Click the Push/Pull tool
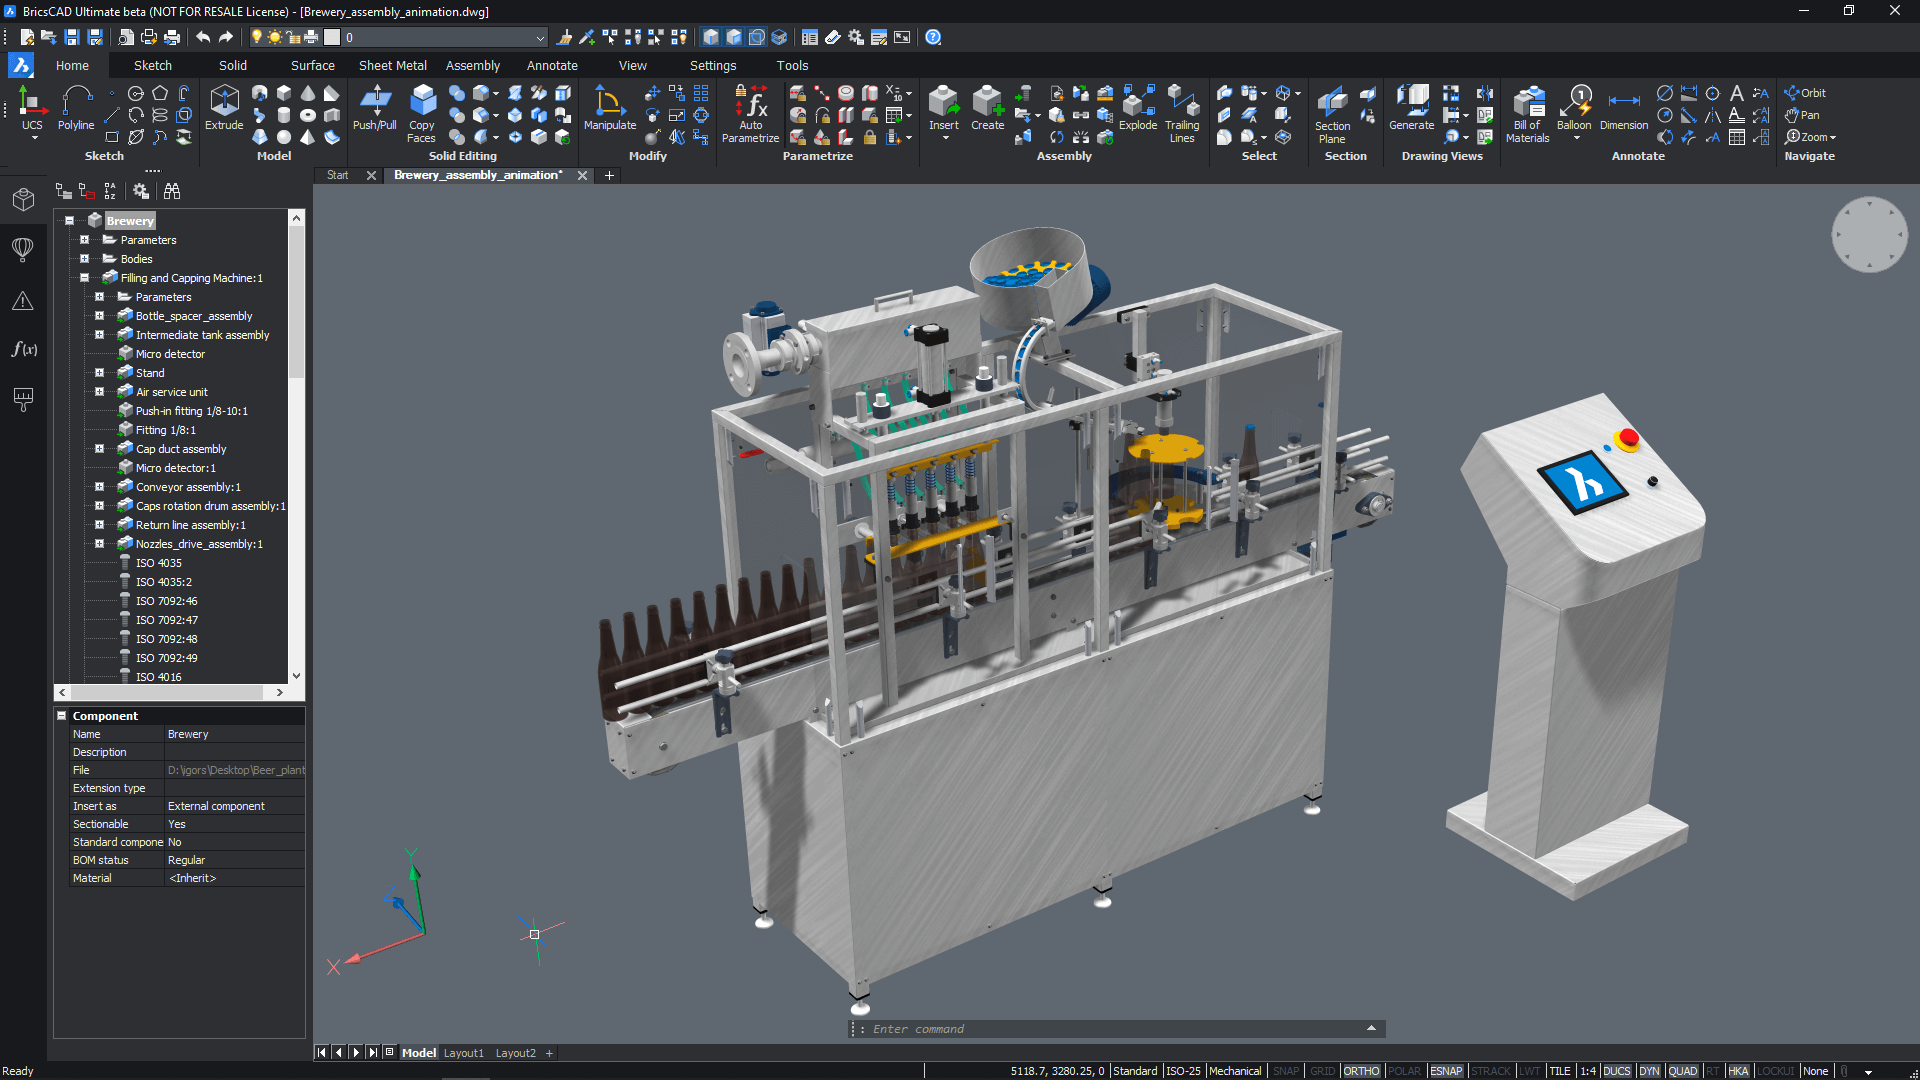 point(375,107)
